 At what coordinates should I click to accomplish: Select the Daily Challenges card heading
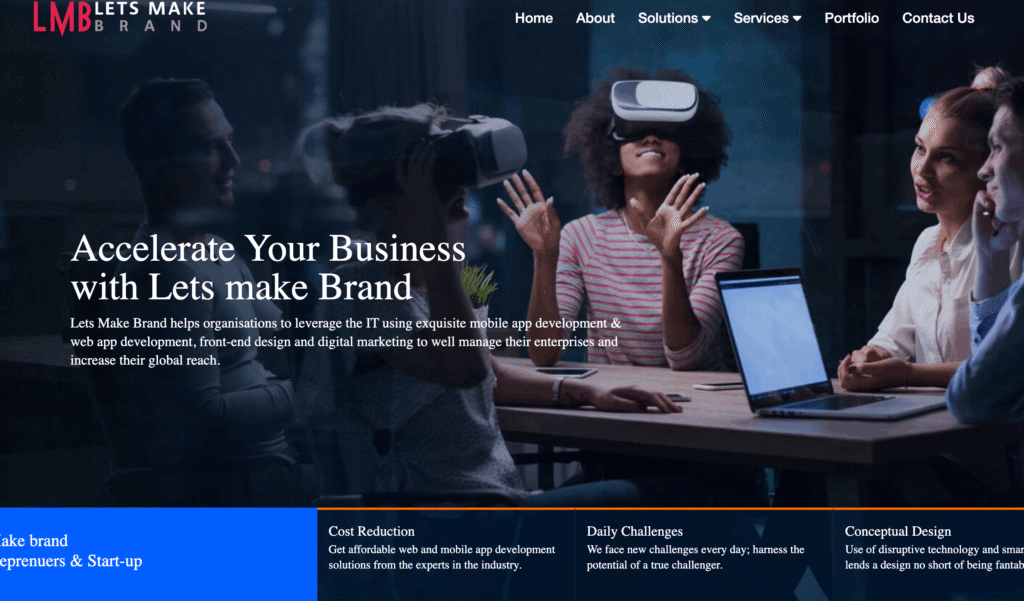pyautogui.click(x=634, y=531)
